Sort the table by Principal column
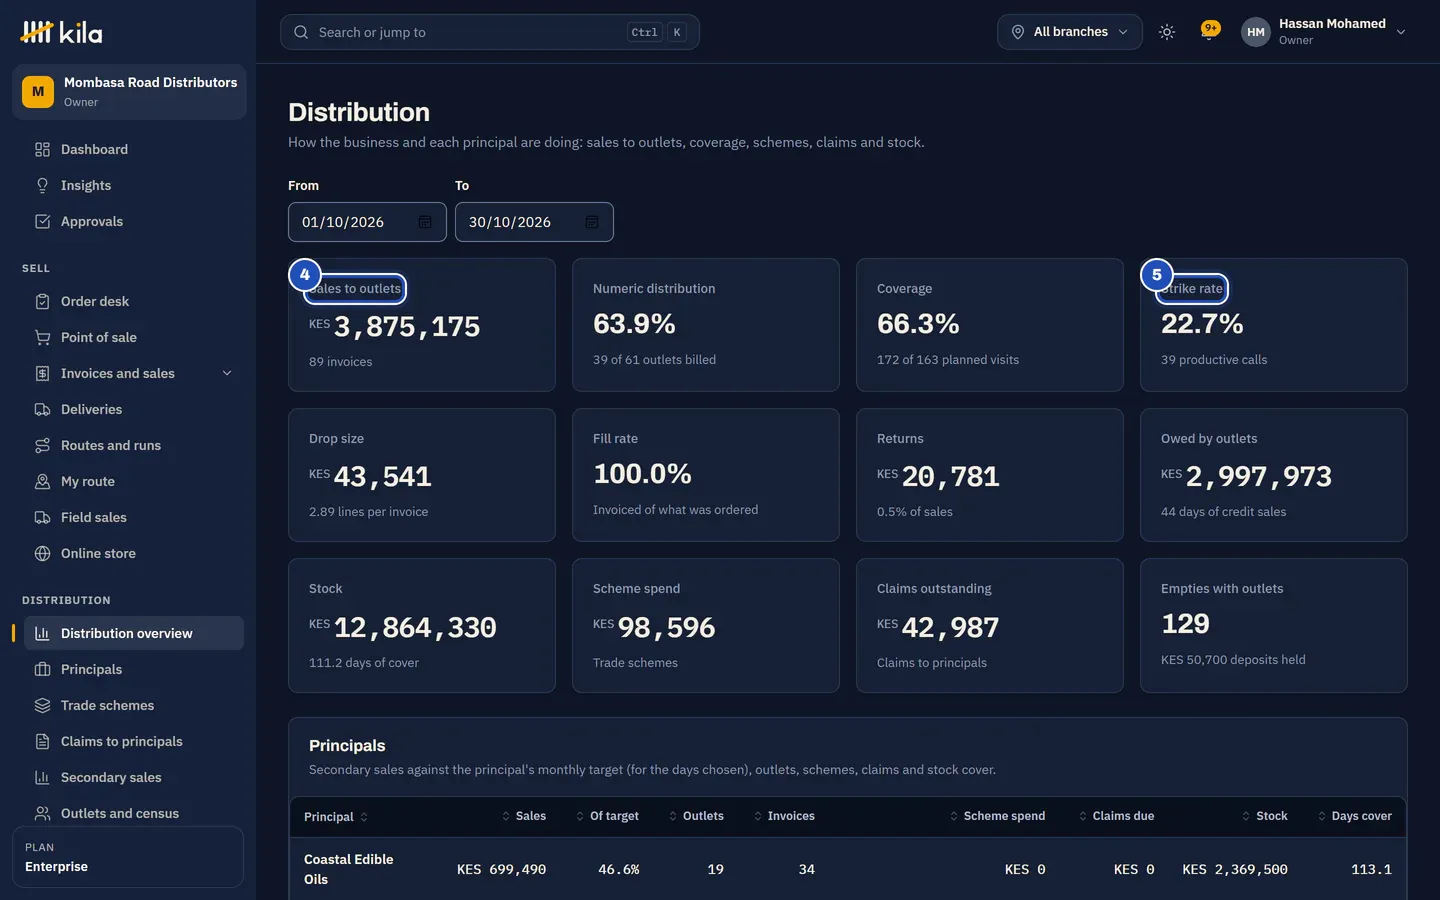 (336, 817)
